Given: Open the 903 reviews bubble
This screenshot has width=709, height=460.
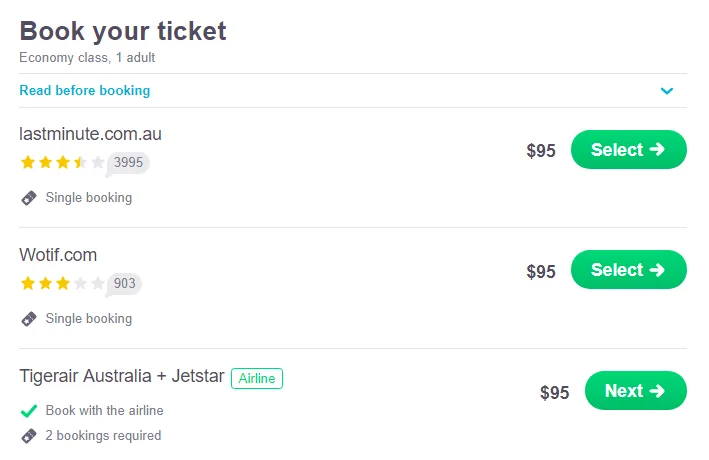Looking at the screenshot, I should click(x=124, y=283).
